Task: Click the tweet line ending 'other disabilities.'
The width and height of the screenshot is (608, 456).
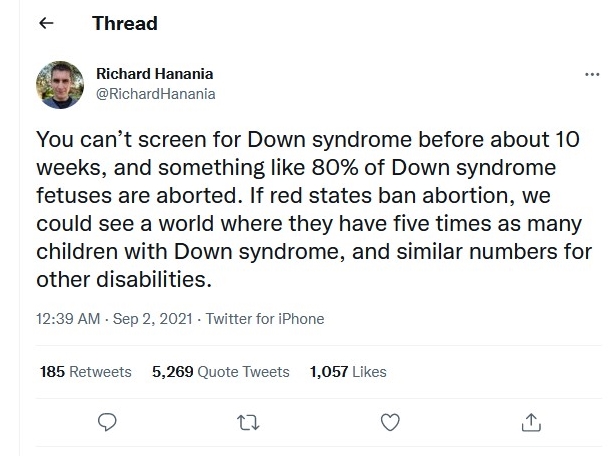Action: tap(124, 279)
